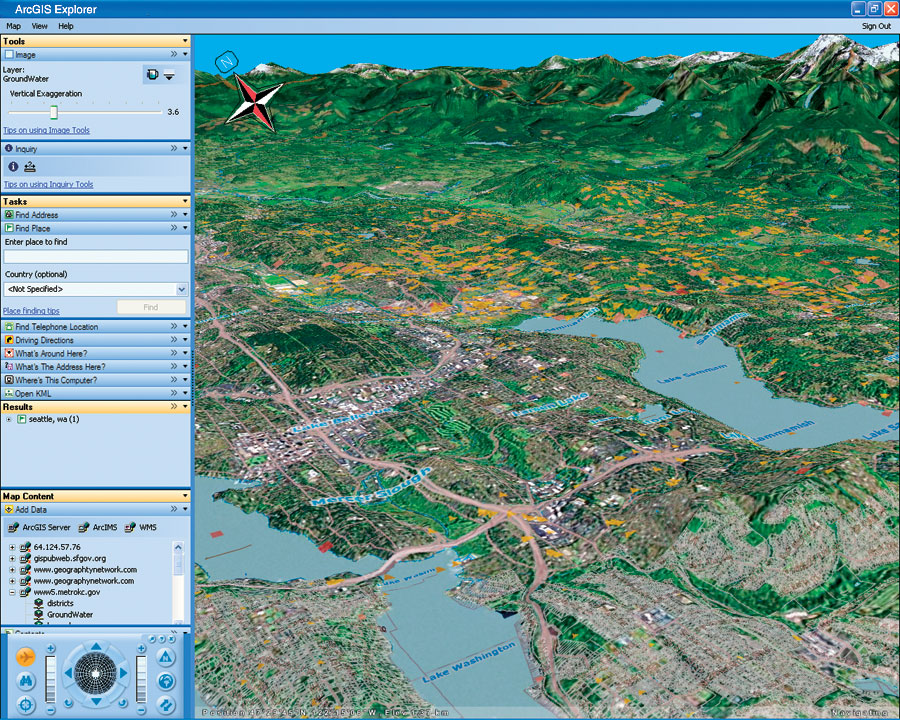This screenshot has width=900, height=720.
Task: Open the Place finding tips link
Action: click(x=31, y=311)
